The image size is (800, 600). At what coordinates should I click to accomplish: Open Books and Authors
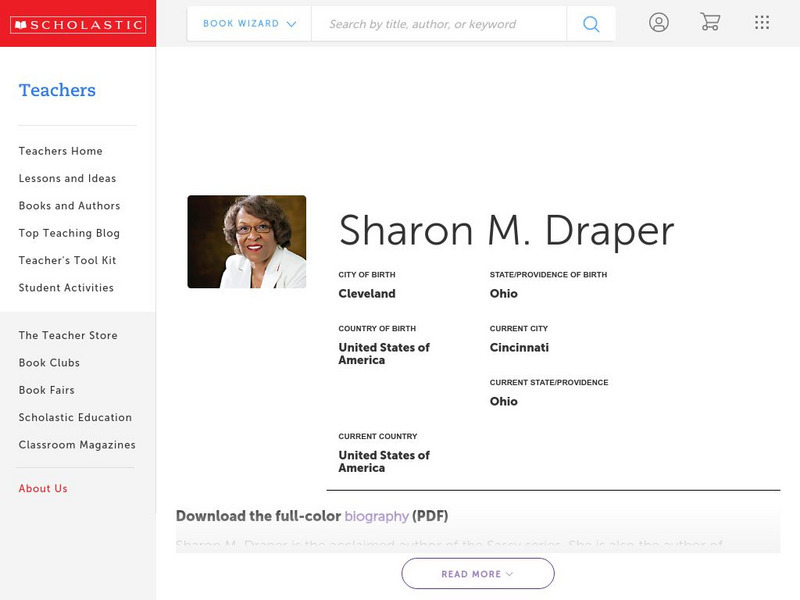pos(69,206)
